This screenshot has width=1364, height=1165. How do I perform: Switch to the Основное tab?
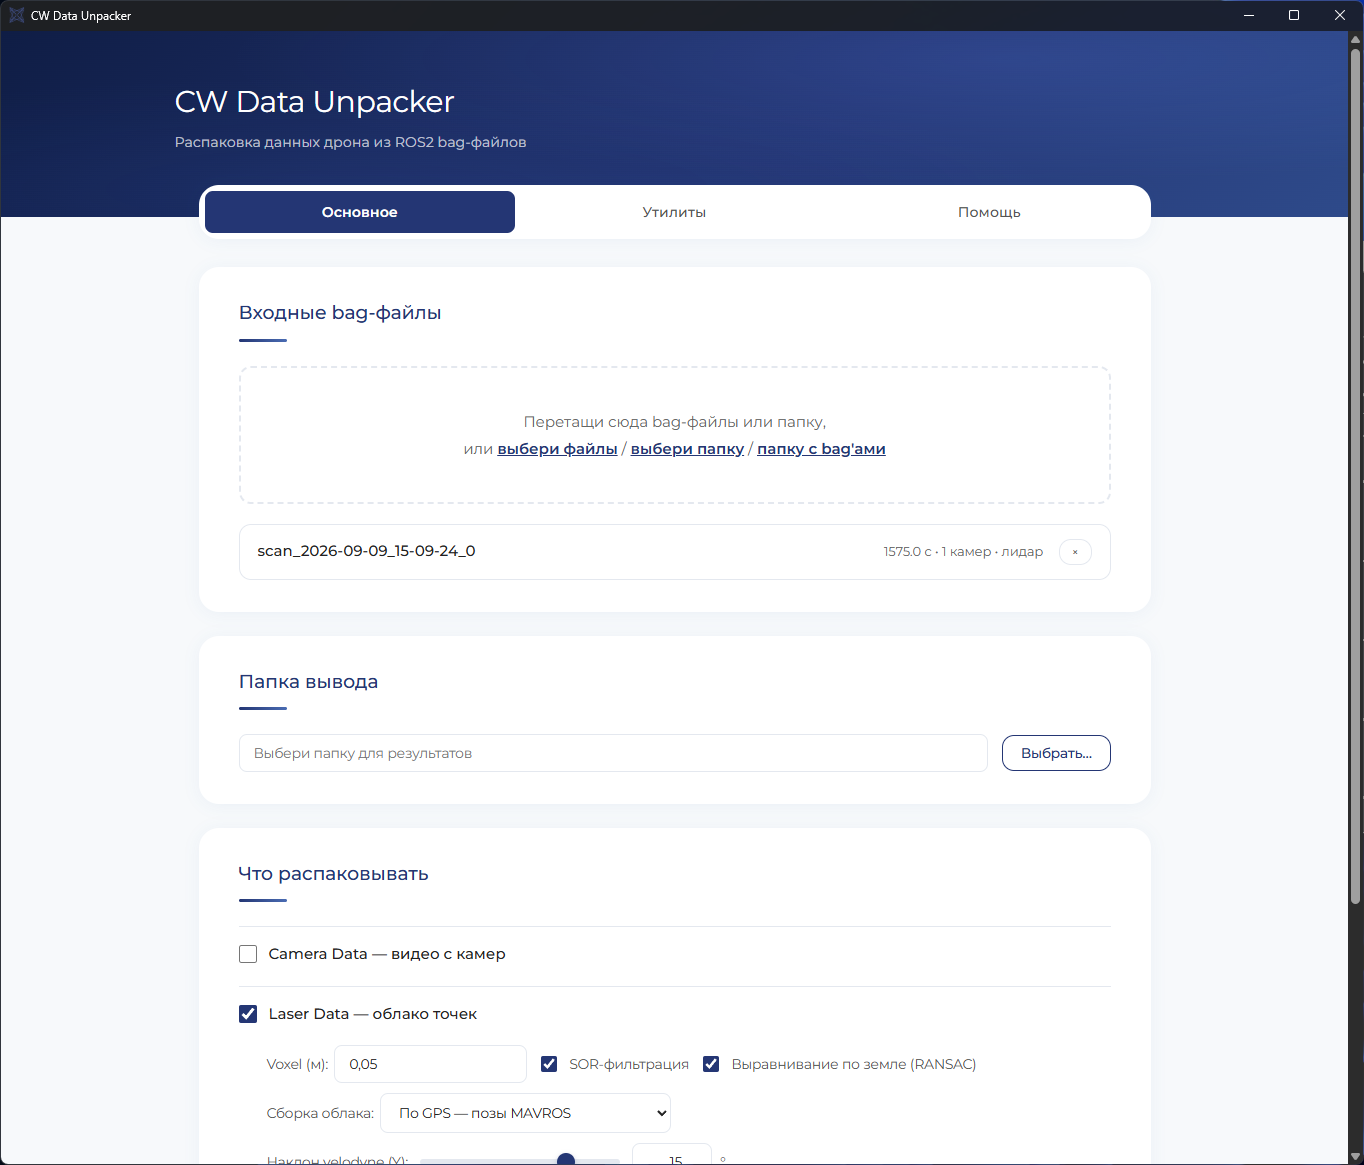pos(360,212)
